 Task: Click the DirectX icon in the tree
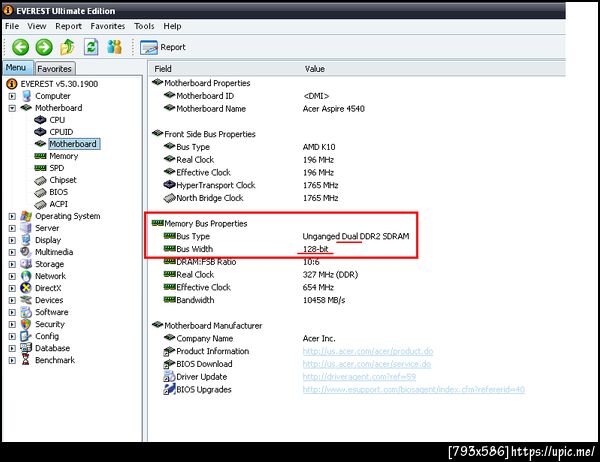26,288
